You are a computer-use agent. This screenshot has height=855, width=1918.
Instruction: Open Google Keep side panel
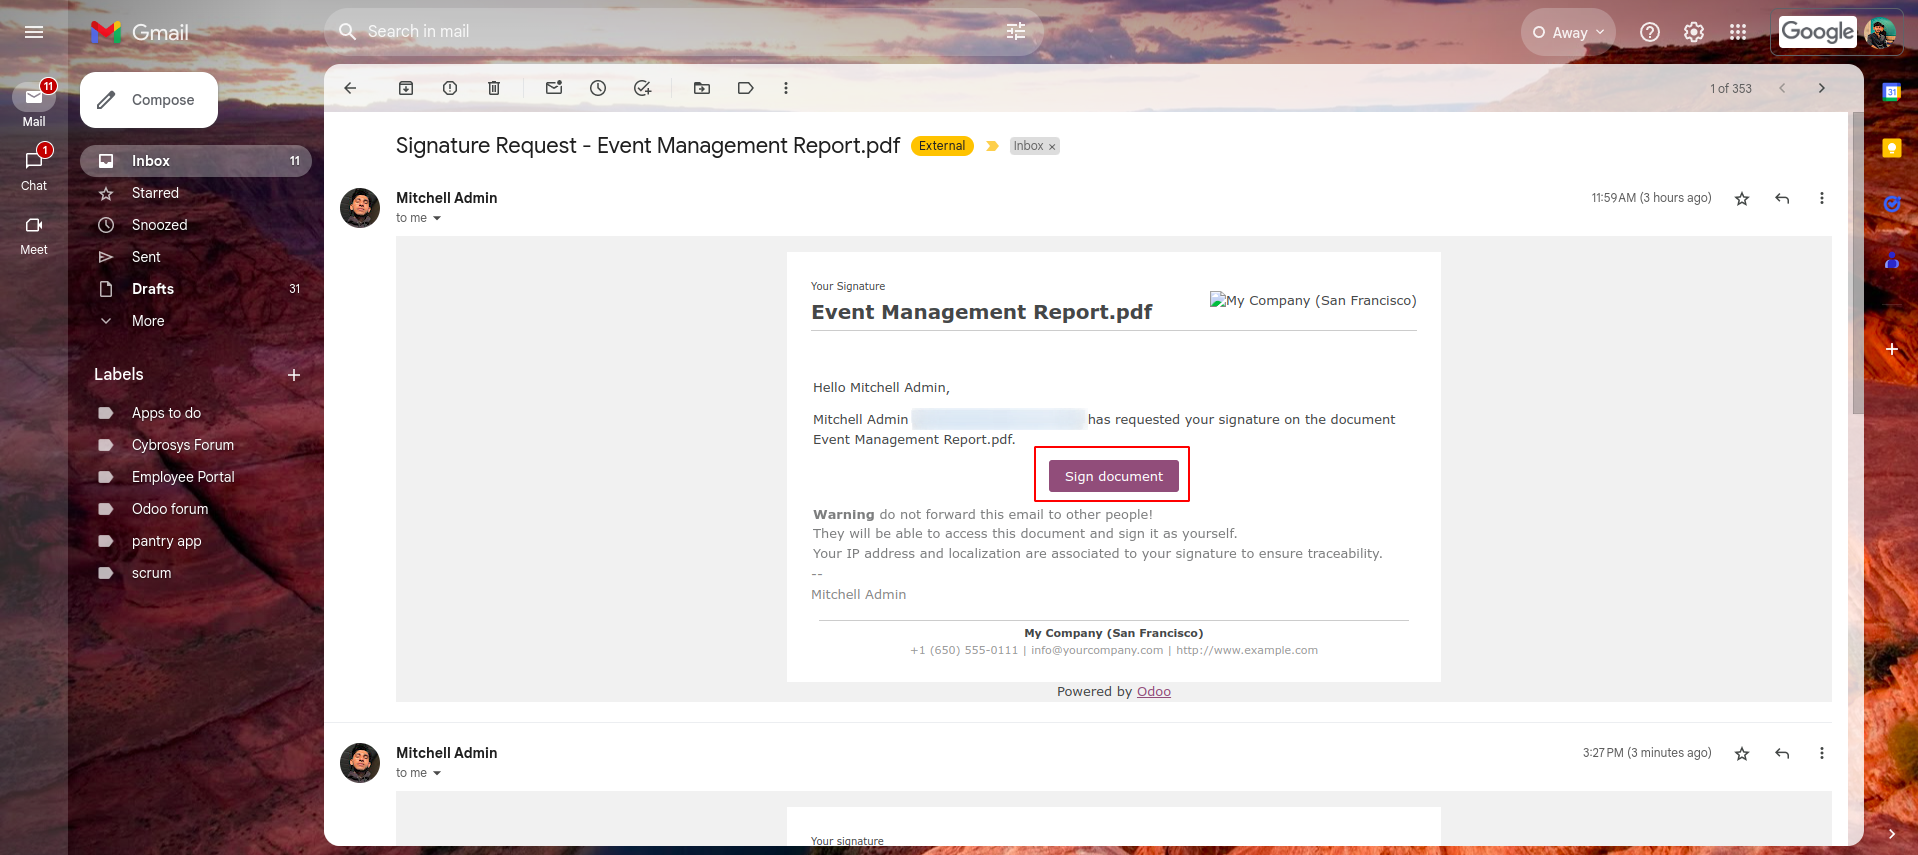[x=1892, y=148]
